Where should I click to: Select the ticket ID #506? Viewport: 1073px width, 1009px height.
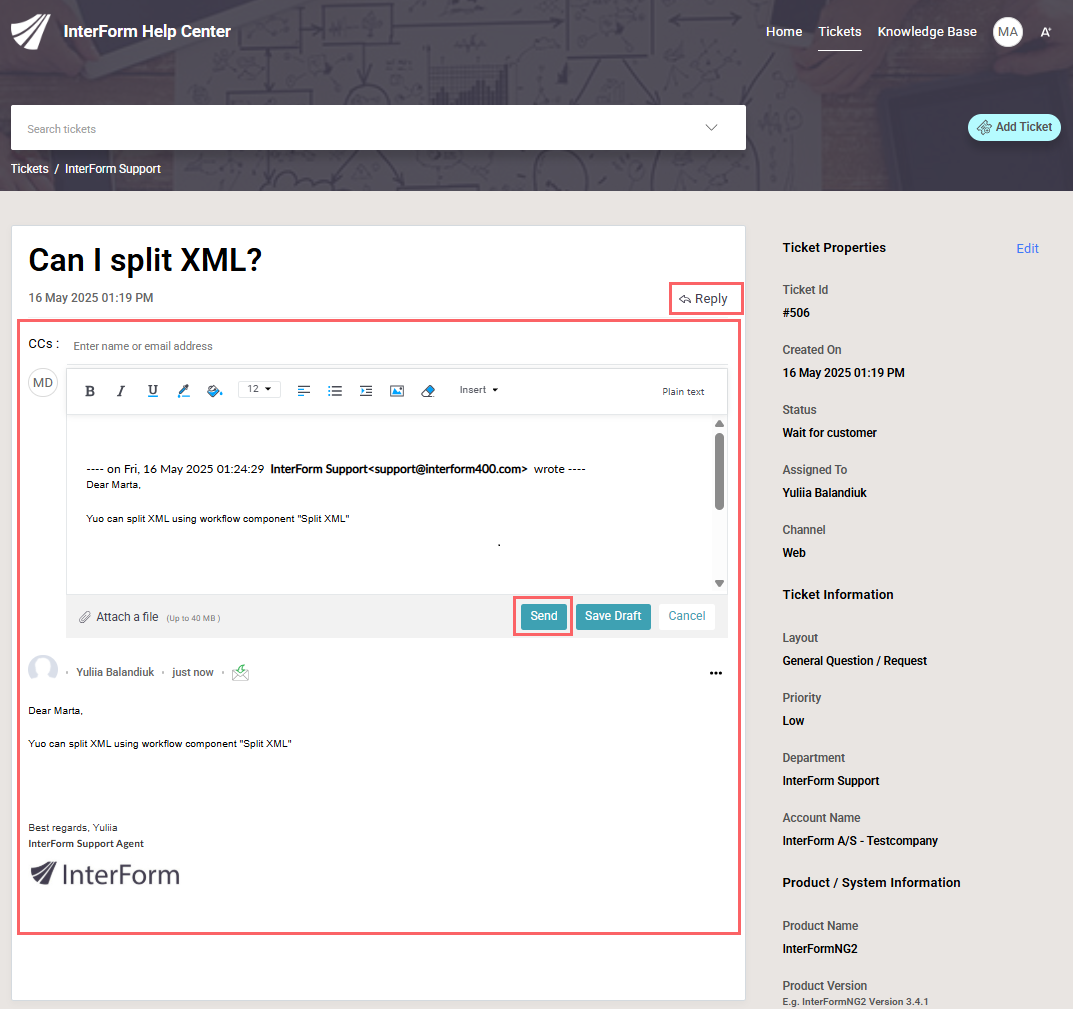tap(796, 313)
